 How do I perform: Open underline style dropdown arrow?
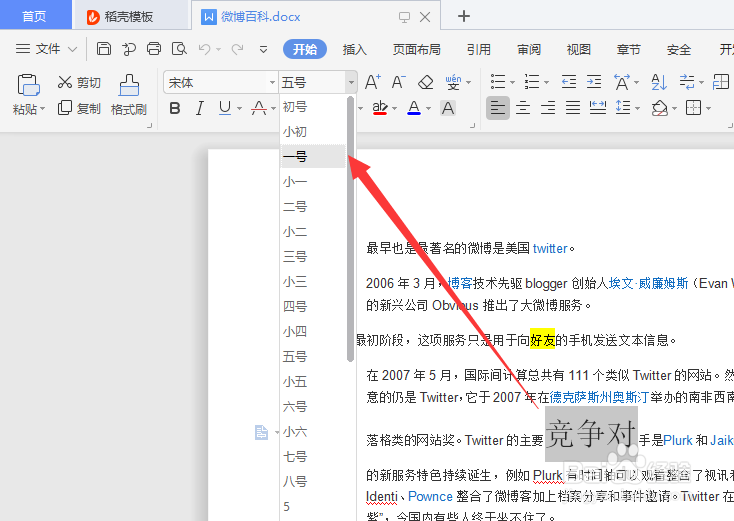tap(240, 109)
